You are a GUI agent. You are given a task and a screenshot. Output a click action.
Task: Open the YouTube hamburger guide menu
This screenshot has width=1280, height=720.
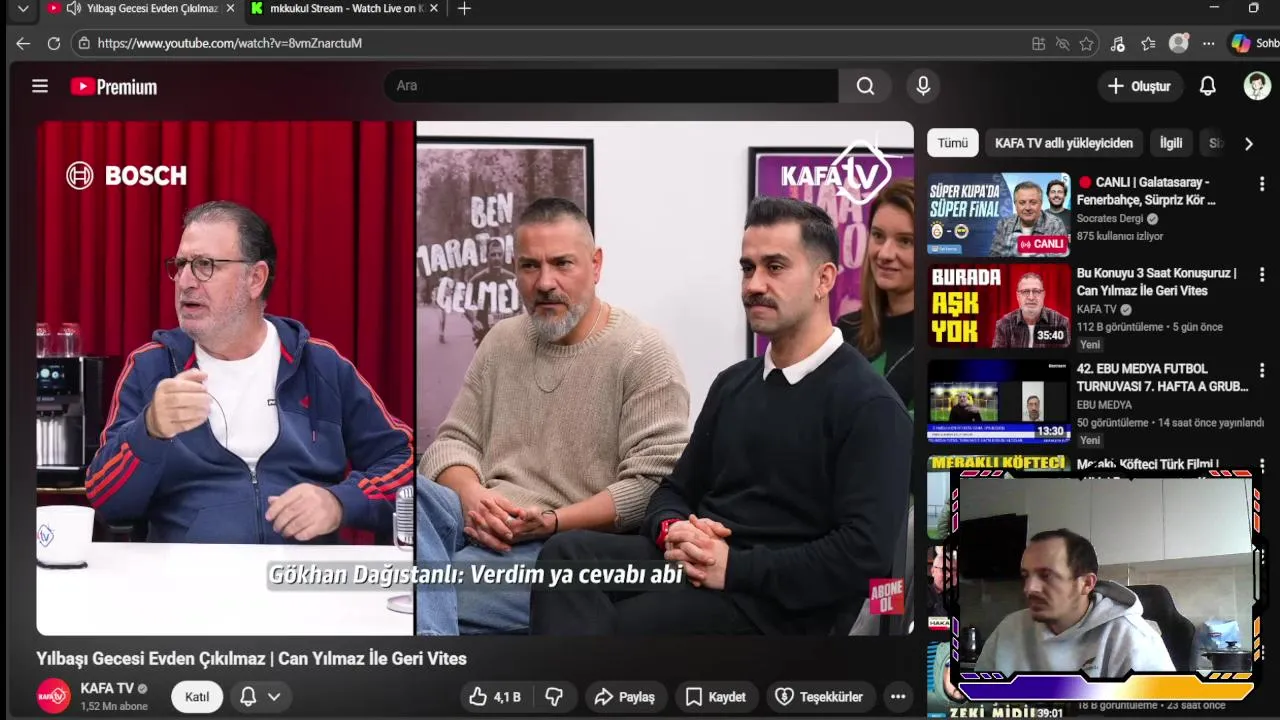pos(40,86)
